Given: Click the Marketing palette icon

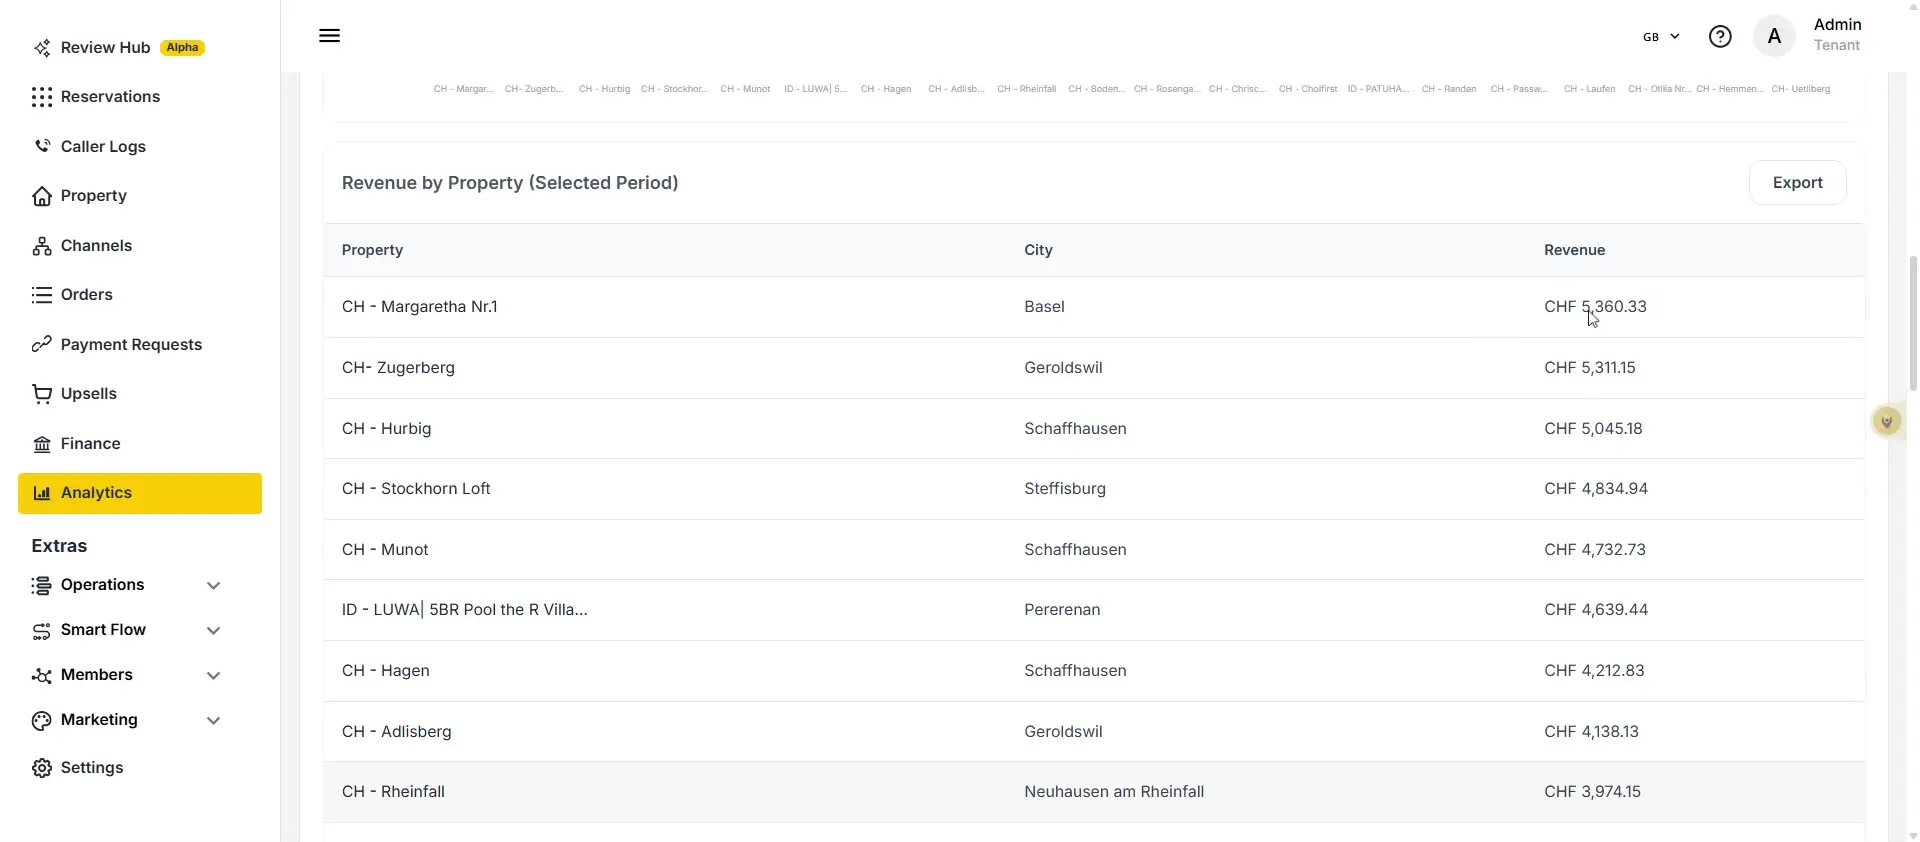Looking at the screenshot, I should coord(42,720).
